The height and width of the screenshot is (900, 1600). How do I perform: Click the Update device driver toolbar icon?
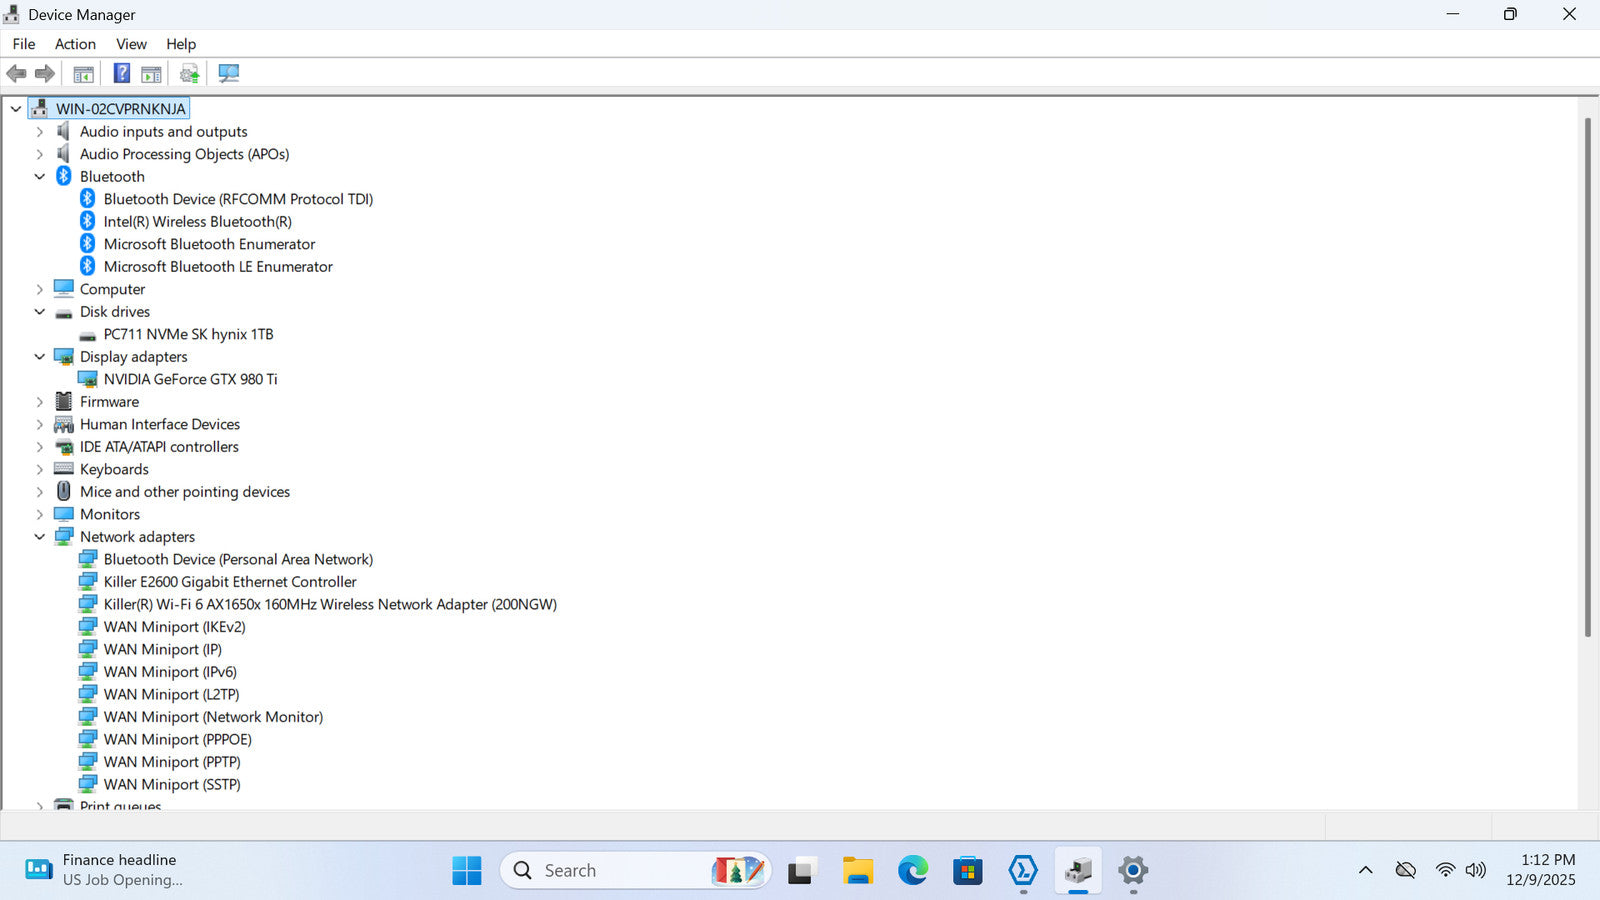pos(189,73)
